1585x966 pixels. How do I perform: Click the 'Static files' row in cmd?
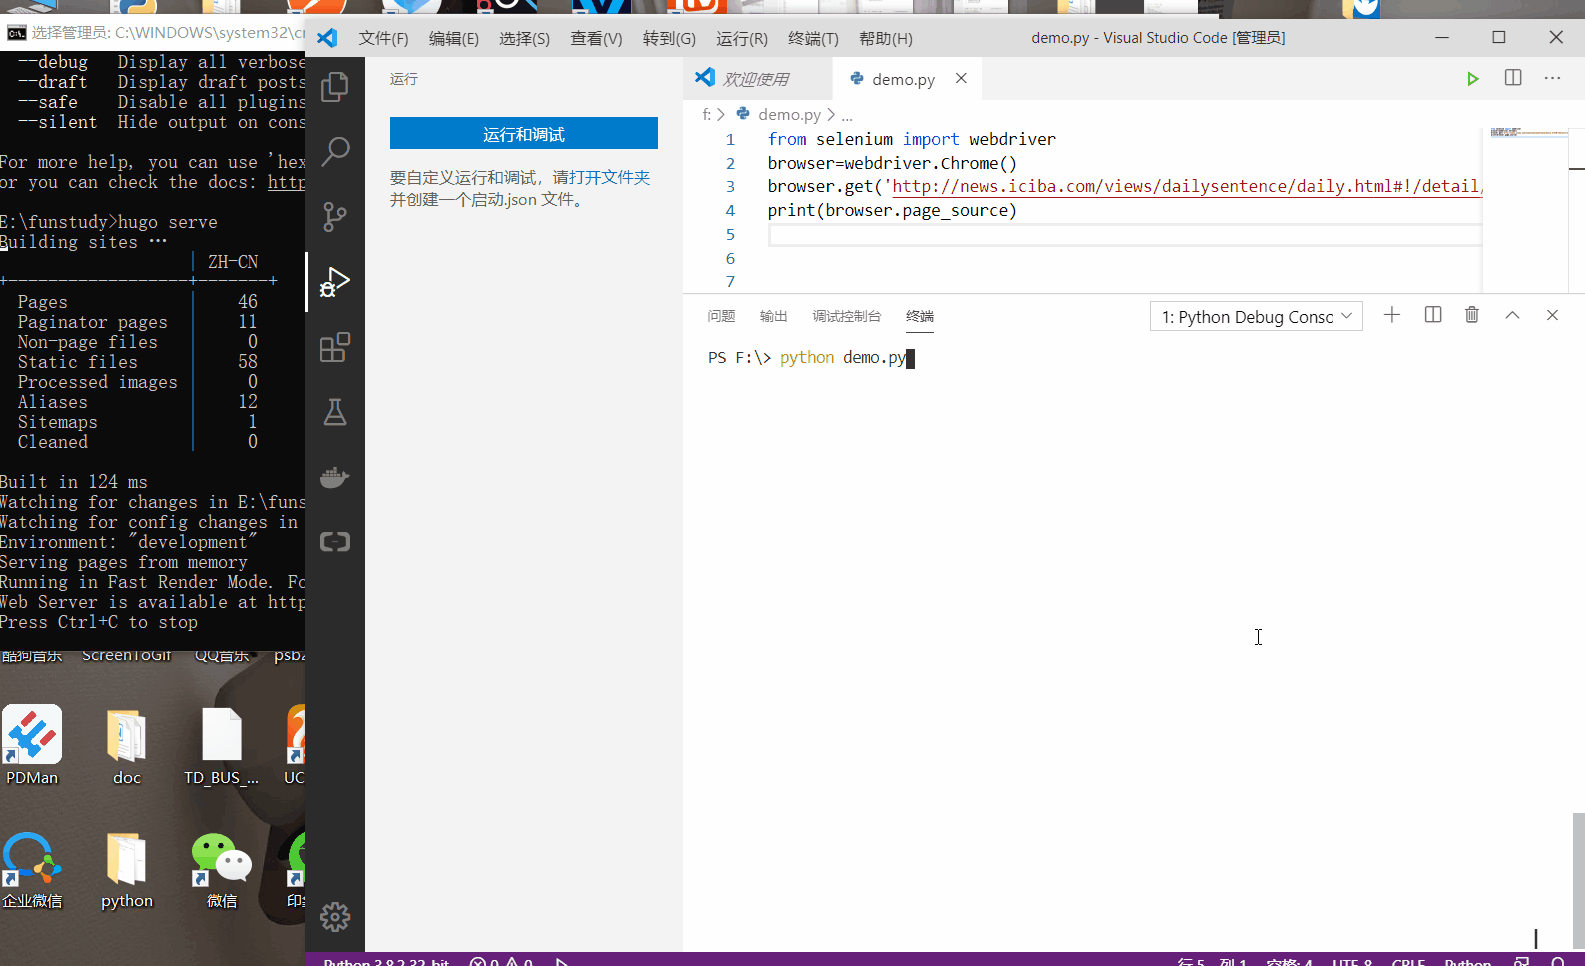pyautogui.click(x=138, y=362)
